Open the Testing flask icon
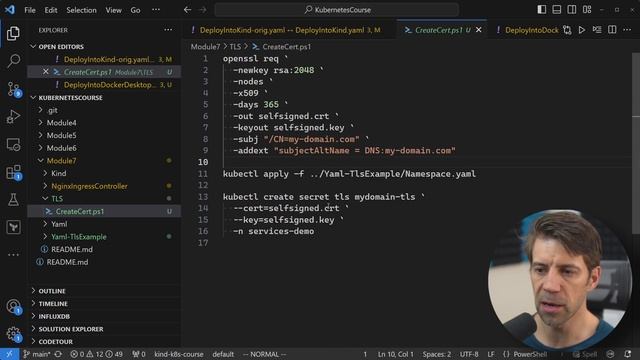This screenshot has width=640, height=360. (13, 200)
